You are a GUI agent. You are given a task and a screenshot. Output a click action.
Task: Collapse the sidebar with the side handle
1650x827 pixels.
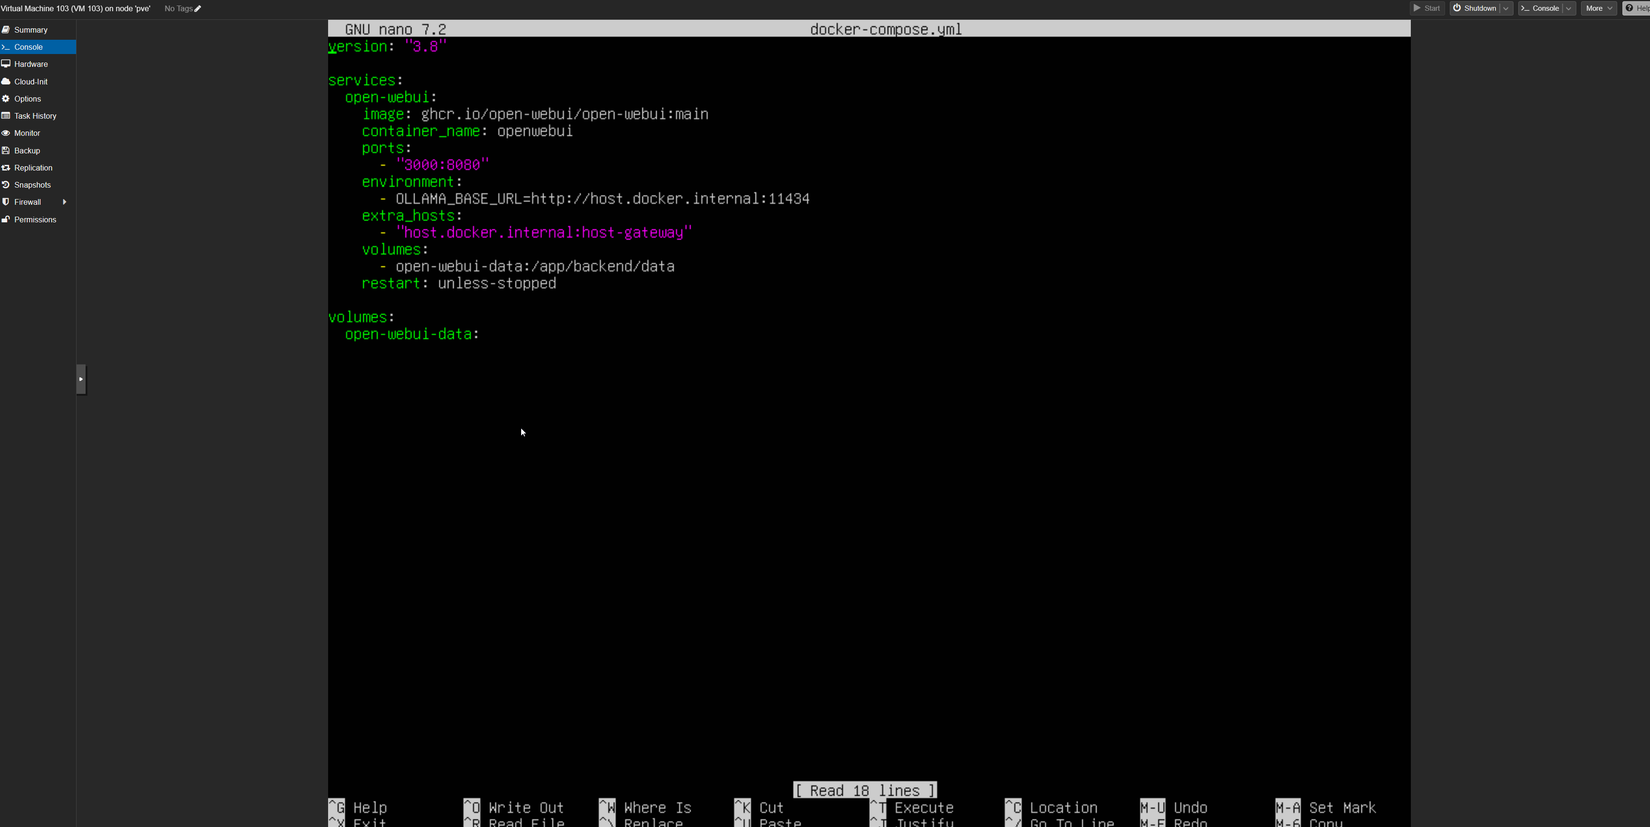pos(81,379)
